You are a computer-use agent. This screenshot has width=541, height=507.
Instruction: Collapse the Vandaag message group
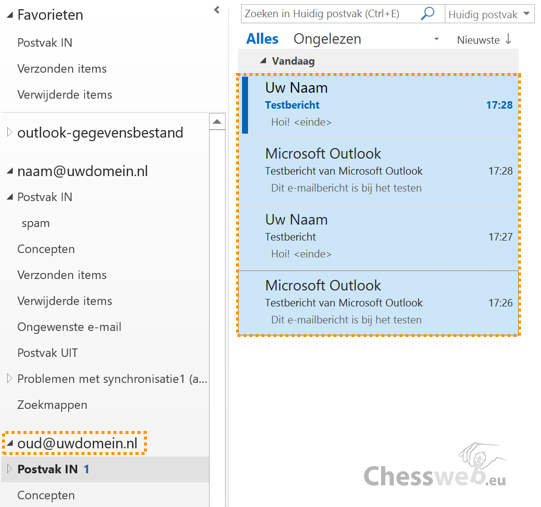(x=264, y=61)
